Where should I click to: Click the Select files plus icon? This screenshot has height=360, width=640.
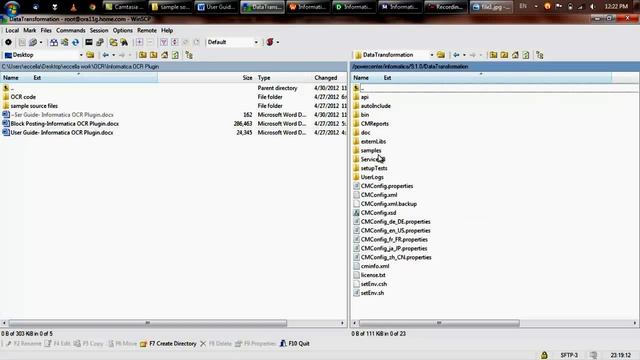(x=139, y=42)
